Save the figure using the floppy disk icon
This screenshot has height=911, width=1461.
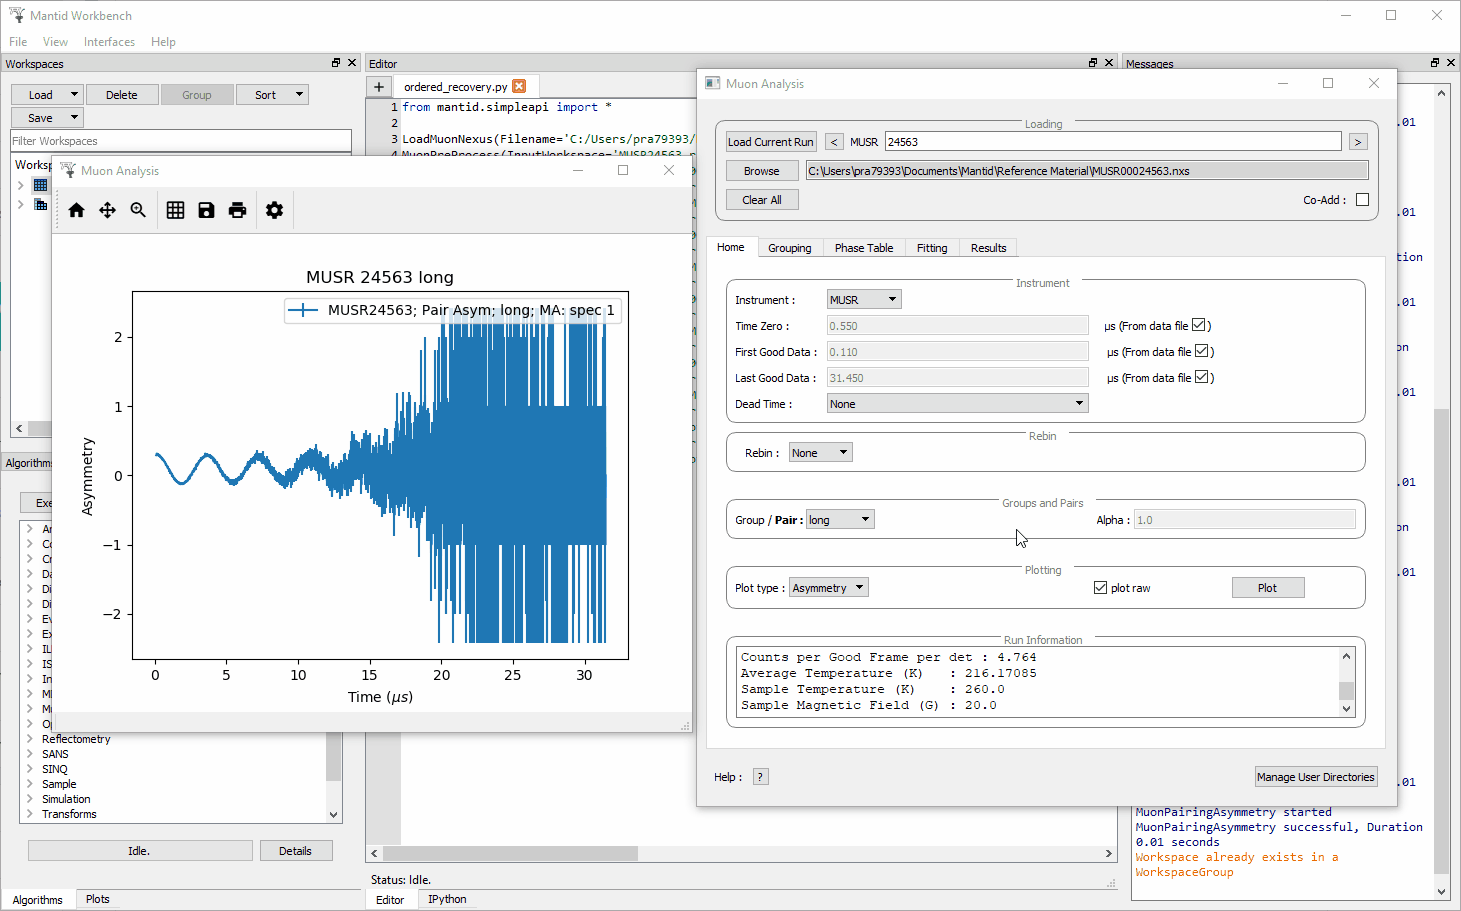pyautogui.click(x=206, y=210)
